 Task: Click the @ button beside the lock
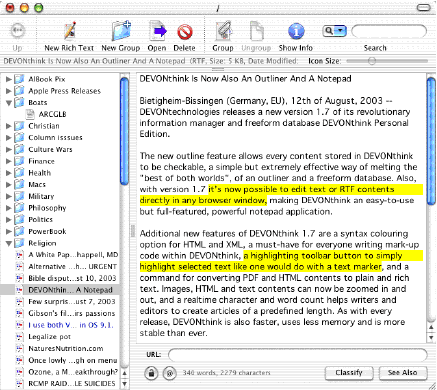click(x=169, y=373)
